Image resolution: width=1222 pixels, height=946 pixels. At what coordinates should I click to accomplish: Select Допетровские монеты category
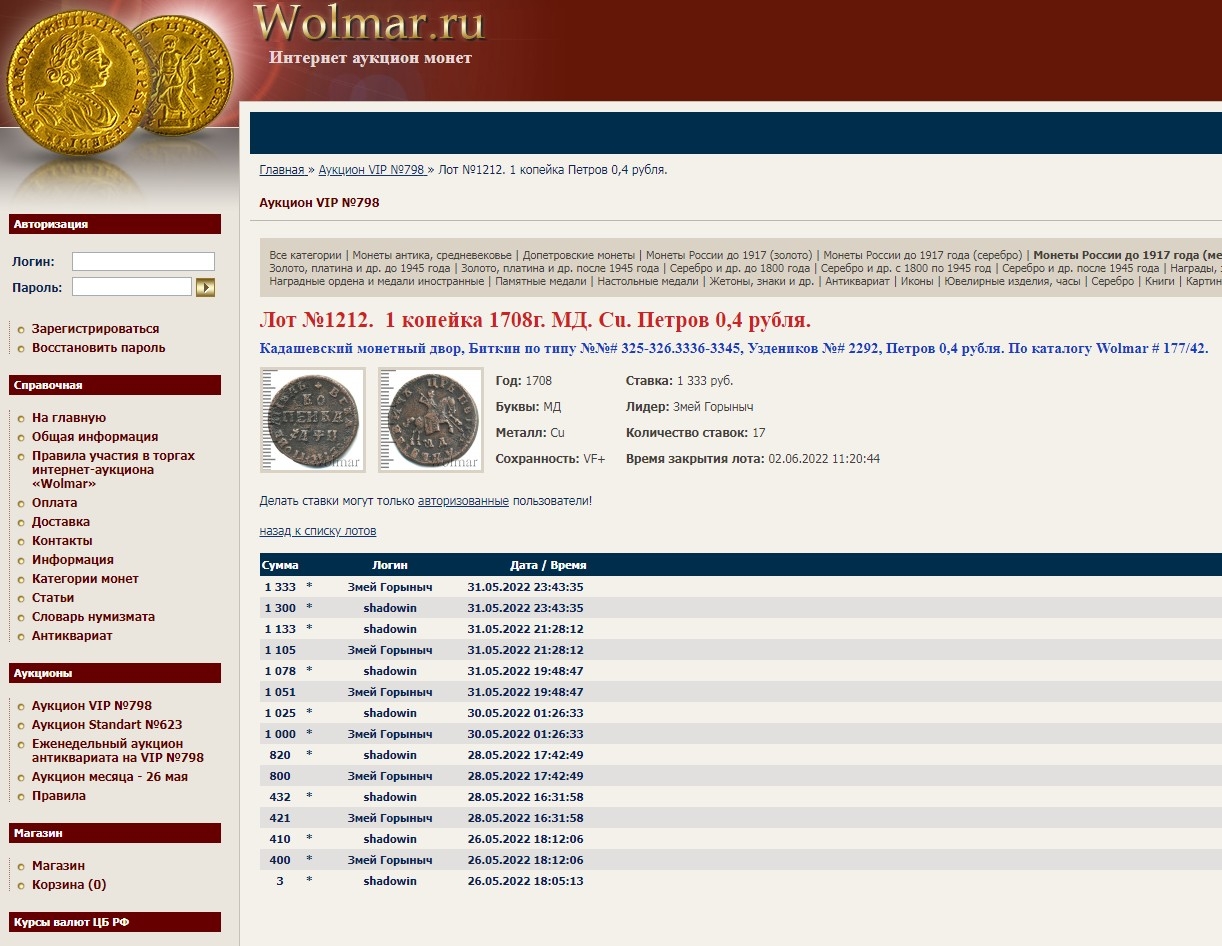[579, 255]
